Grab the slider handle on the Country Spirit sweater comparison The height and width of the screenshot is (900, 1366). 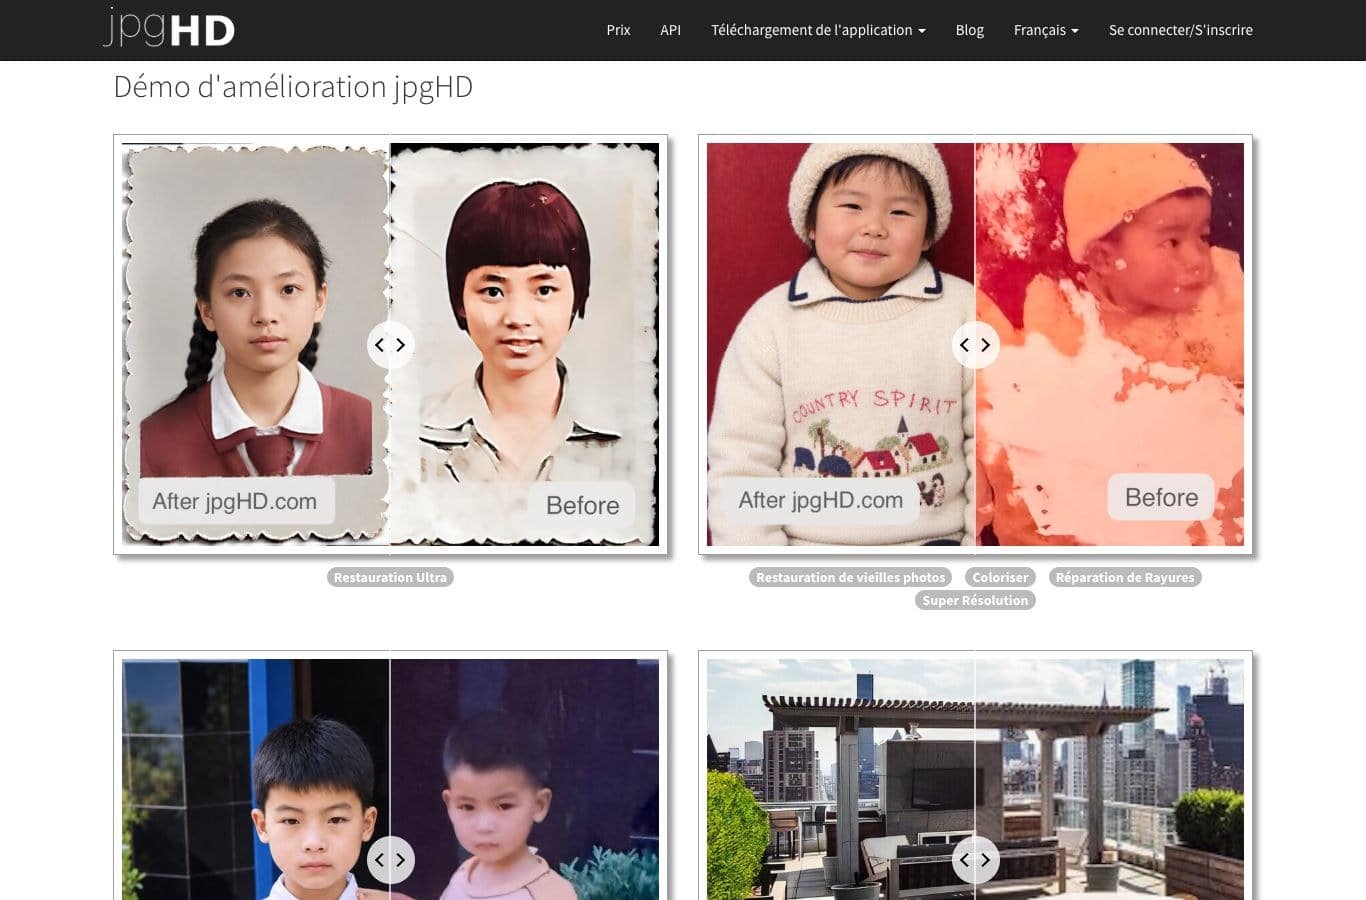coord(975,345)
